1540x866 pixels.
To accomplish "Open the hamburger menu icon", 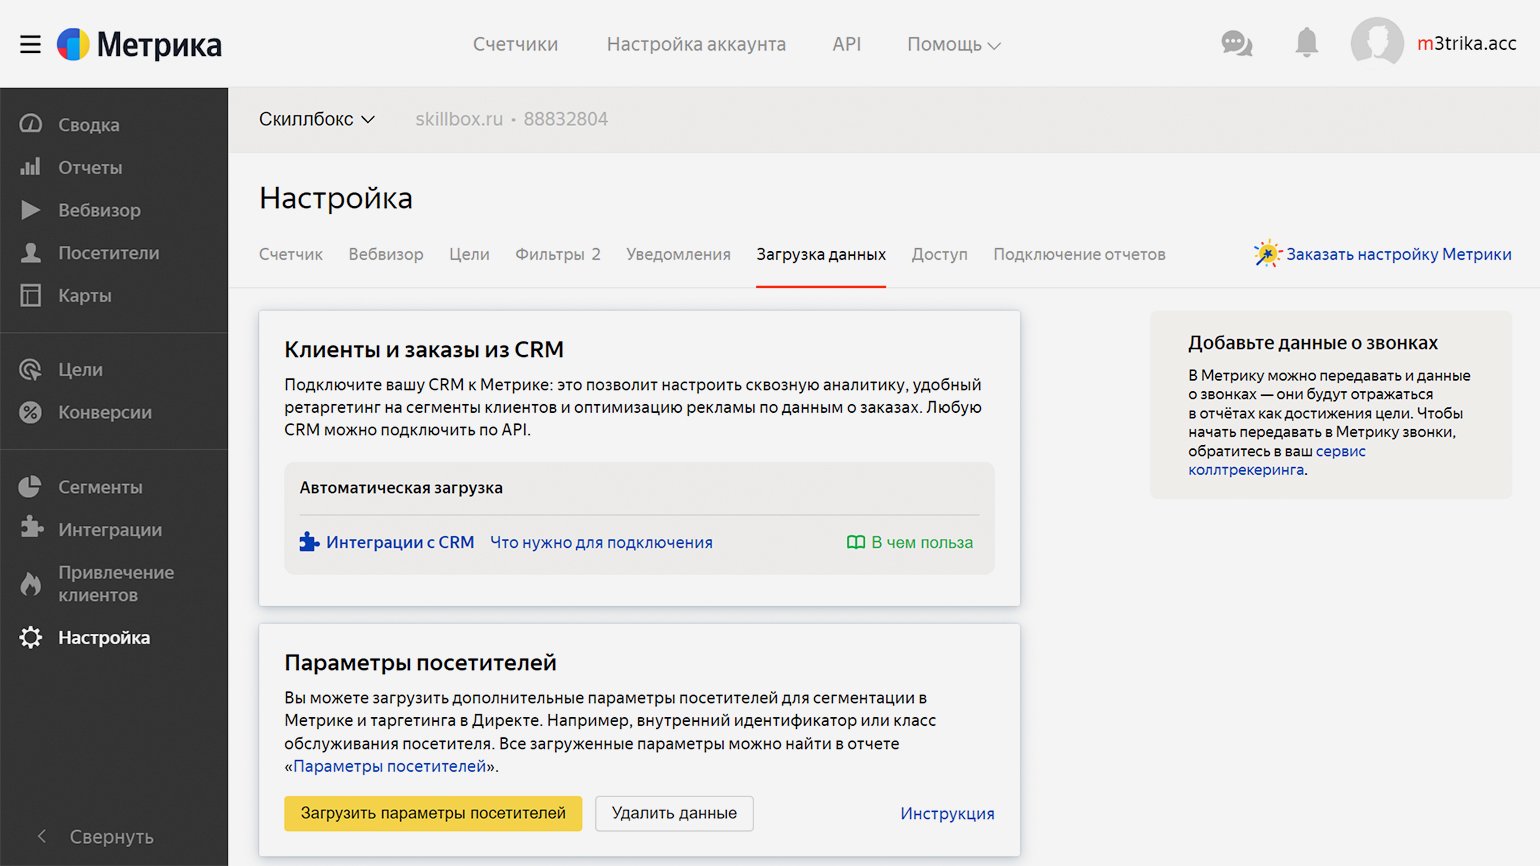I will point(30,45).
